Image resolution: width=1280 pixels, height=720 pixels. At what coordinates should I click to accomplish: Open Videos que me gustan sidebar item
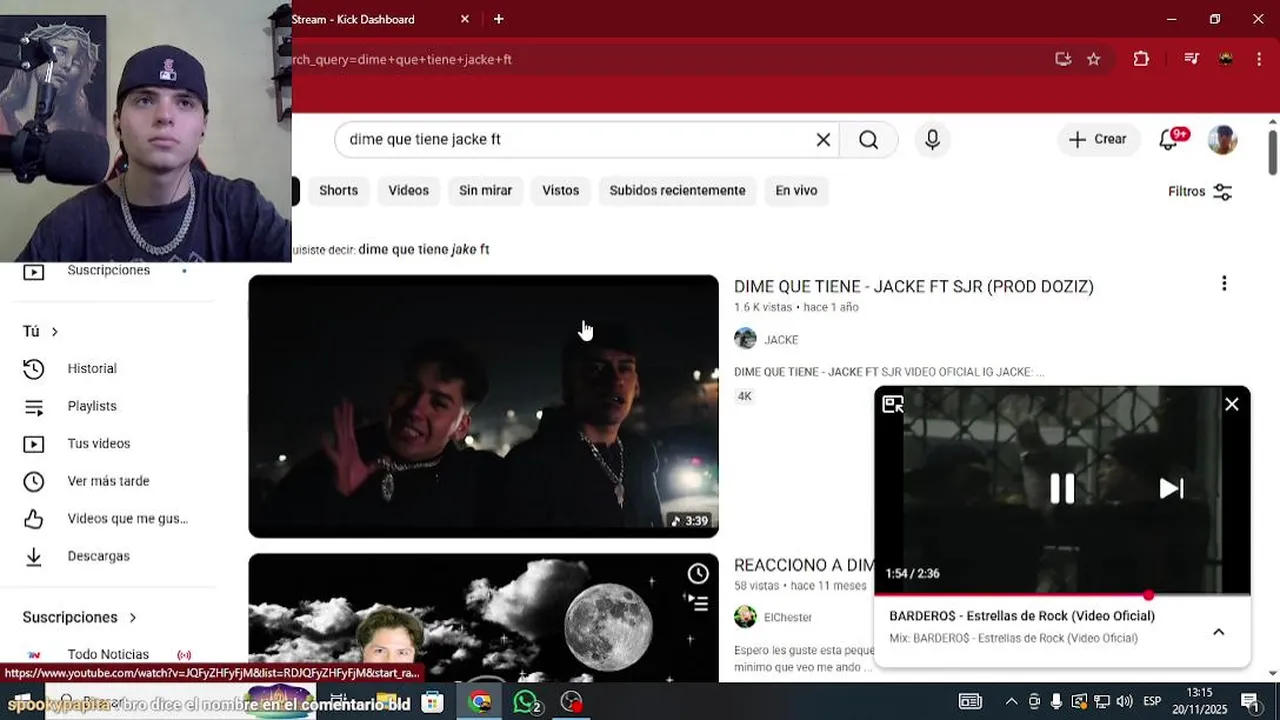127,519
